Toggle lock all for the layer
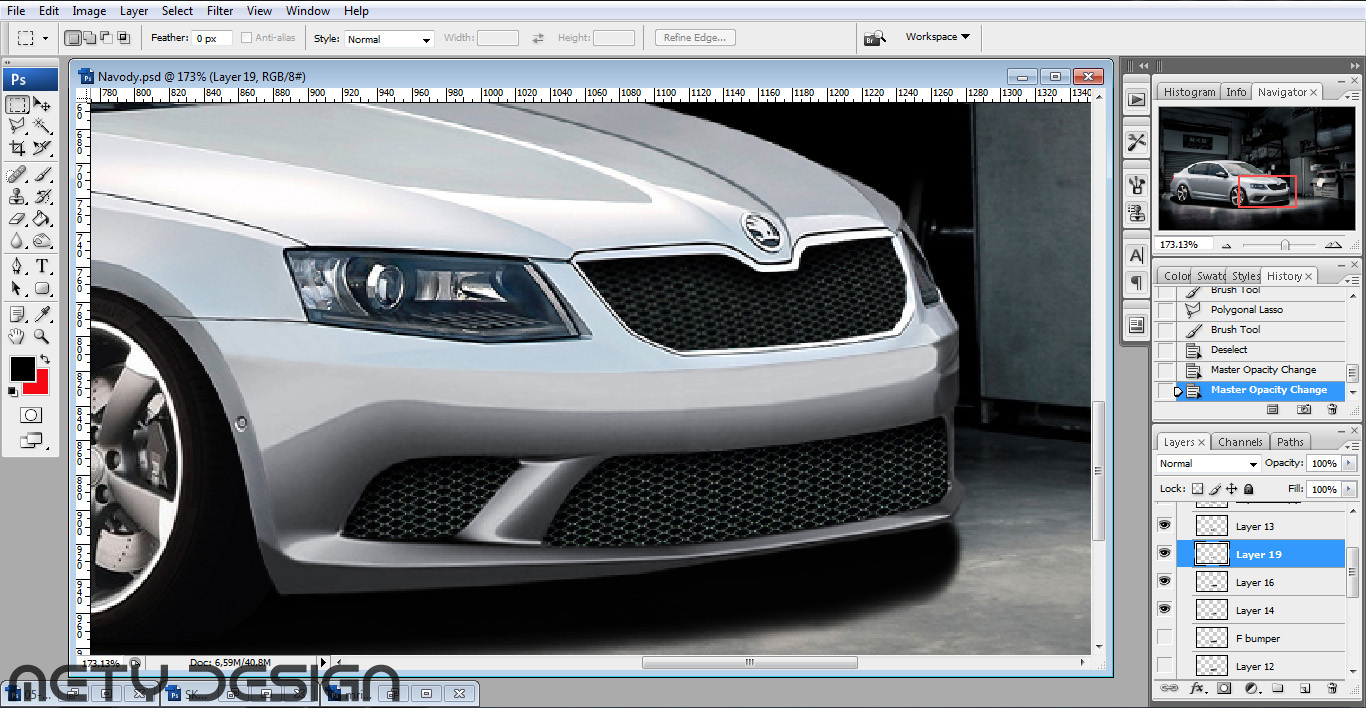Image resolution: width=1366 pixels, height=708 pixels. coord(1248,489)
